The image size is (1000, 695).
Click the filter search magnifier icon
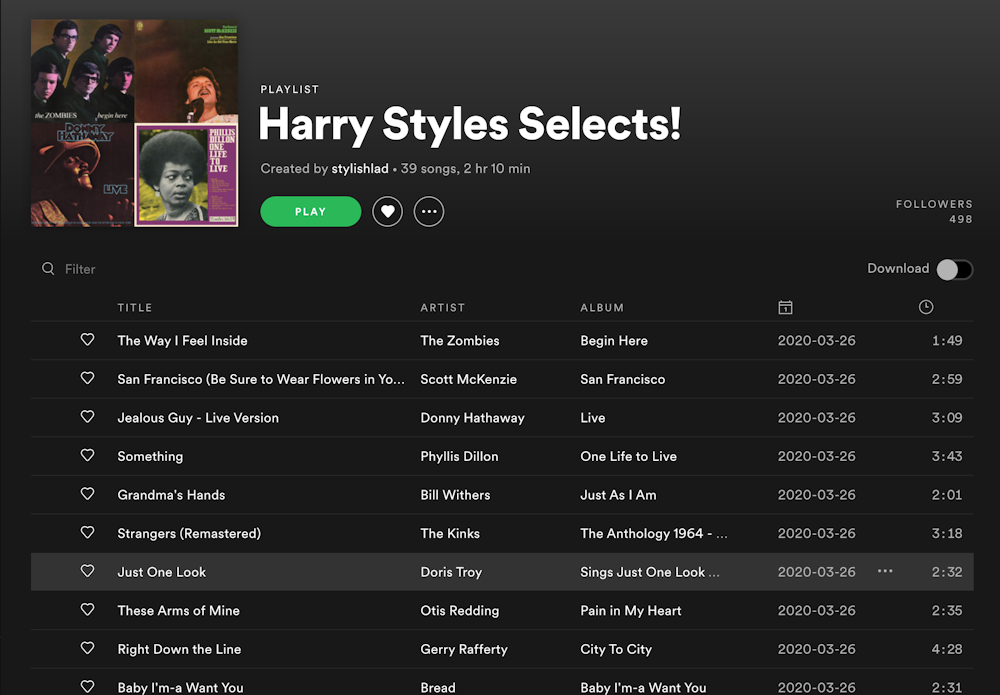48,268
